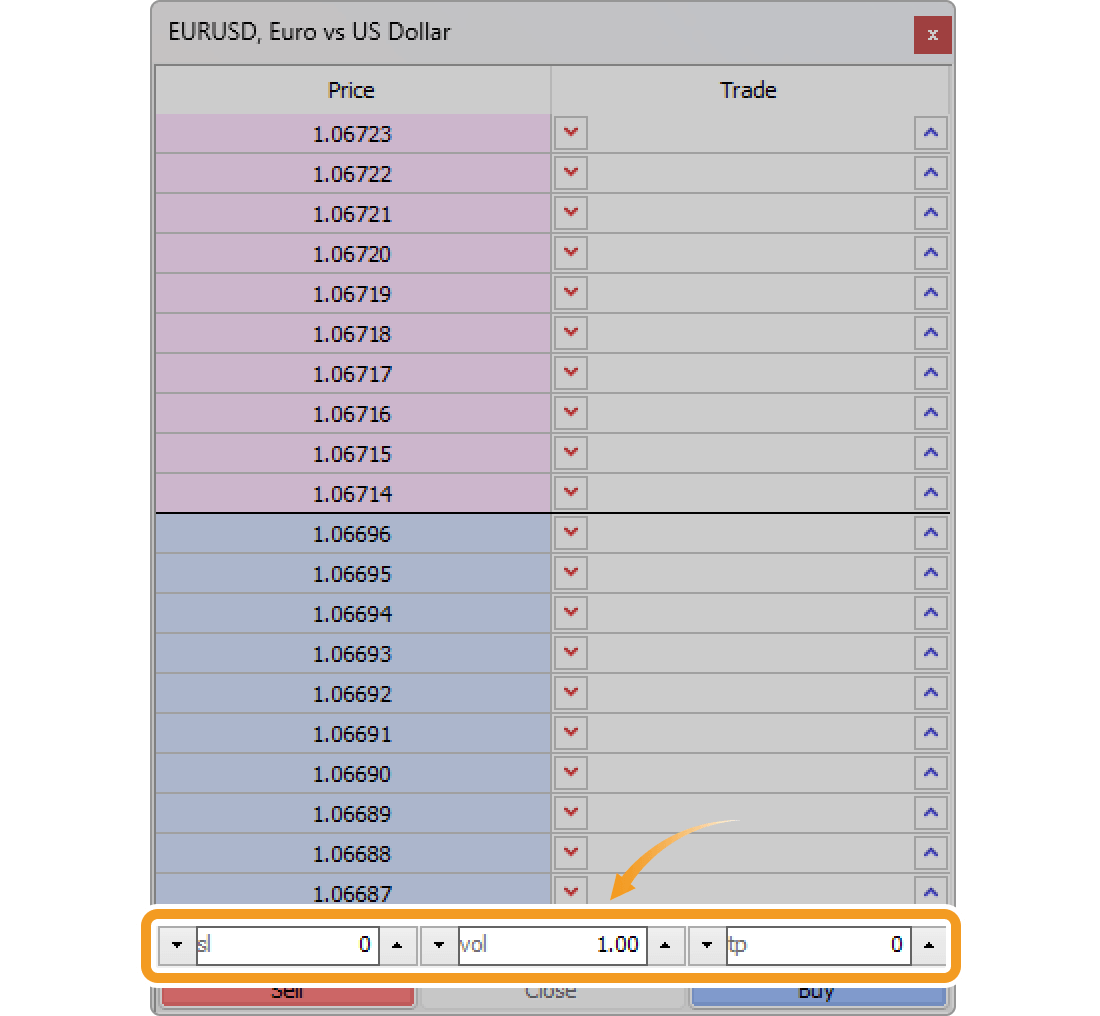Increase the tp value with its up arrow
Image resolution: width=1100 pixels, height=1016 pixels.
click(928, 945)
